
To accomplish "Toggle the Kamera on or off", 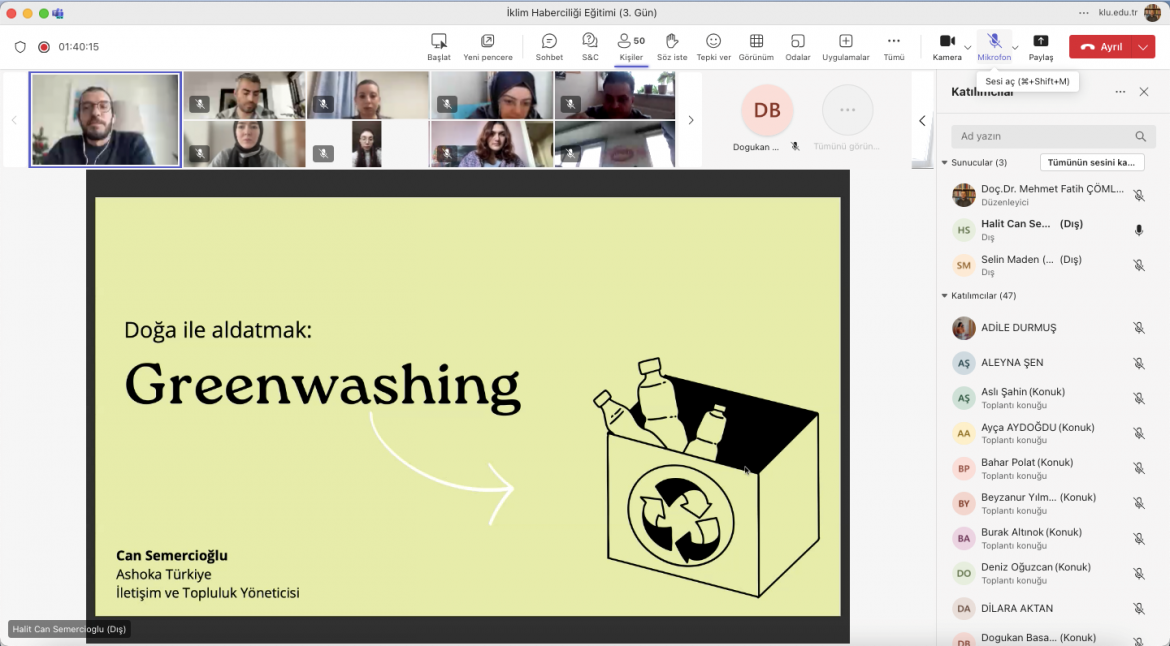I will (x=946, y=46).
